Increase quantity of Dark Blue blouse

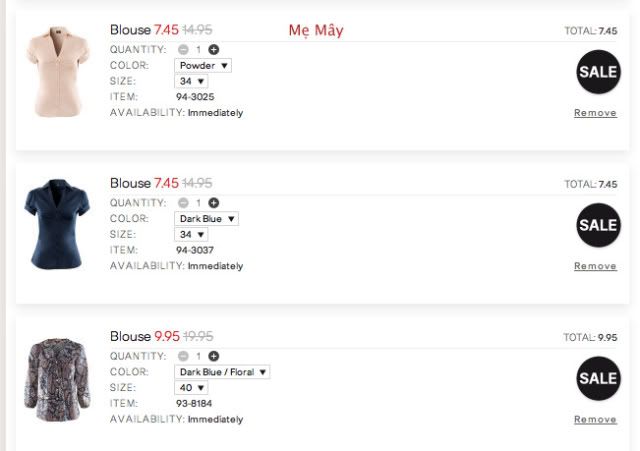tap(213, 202)
